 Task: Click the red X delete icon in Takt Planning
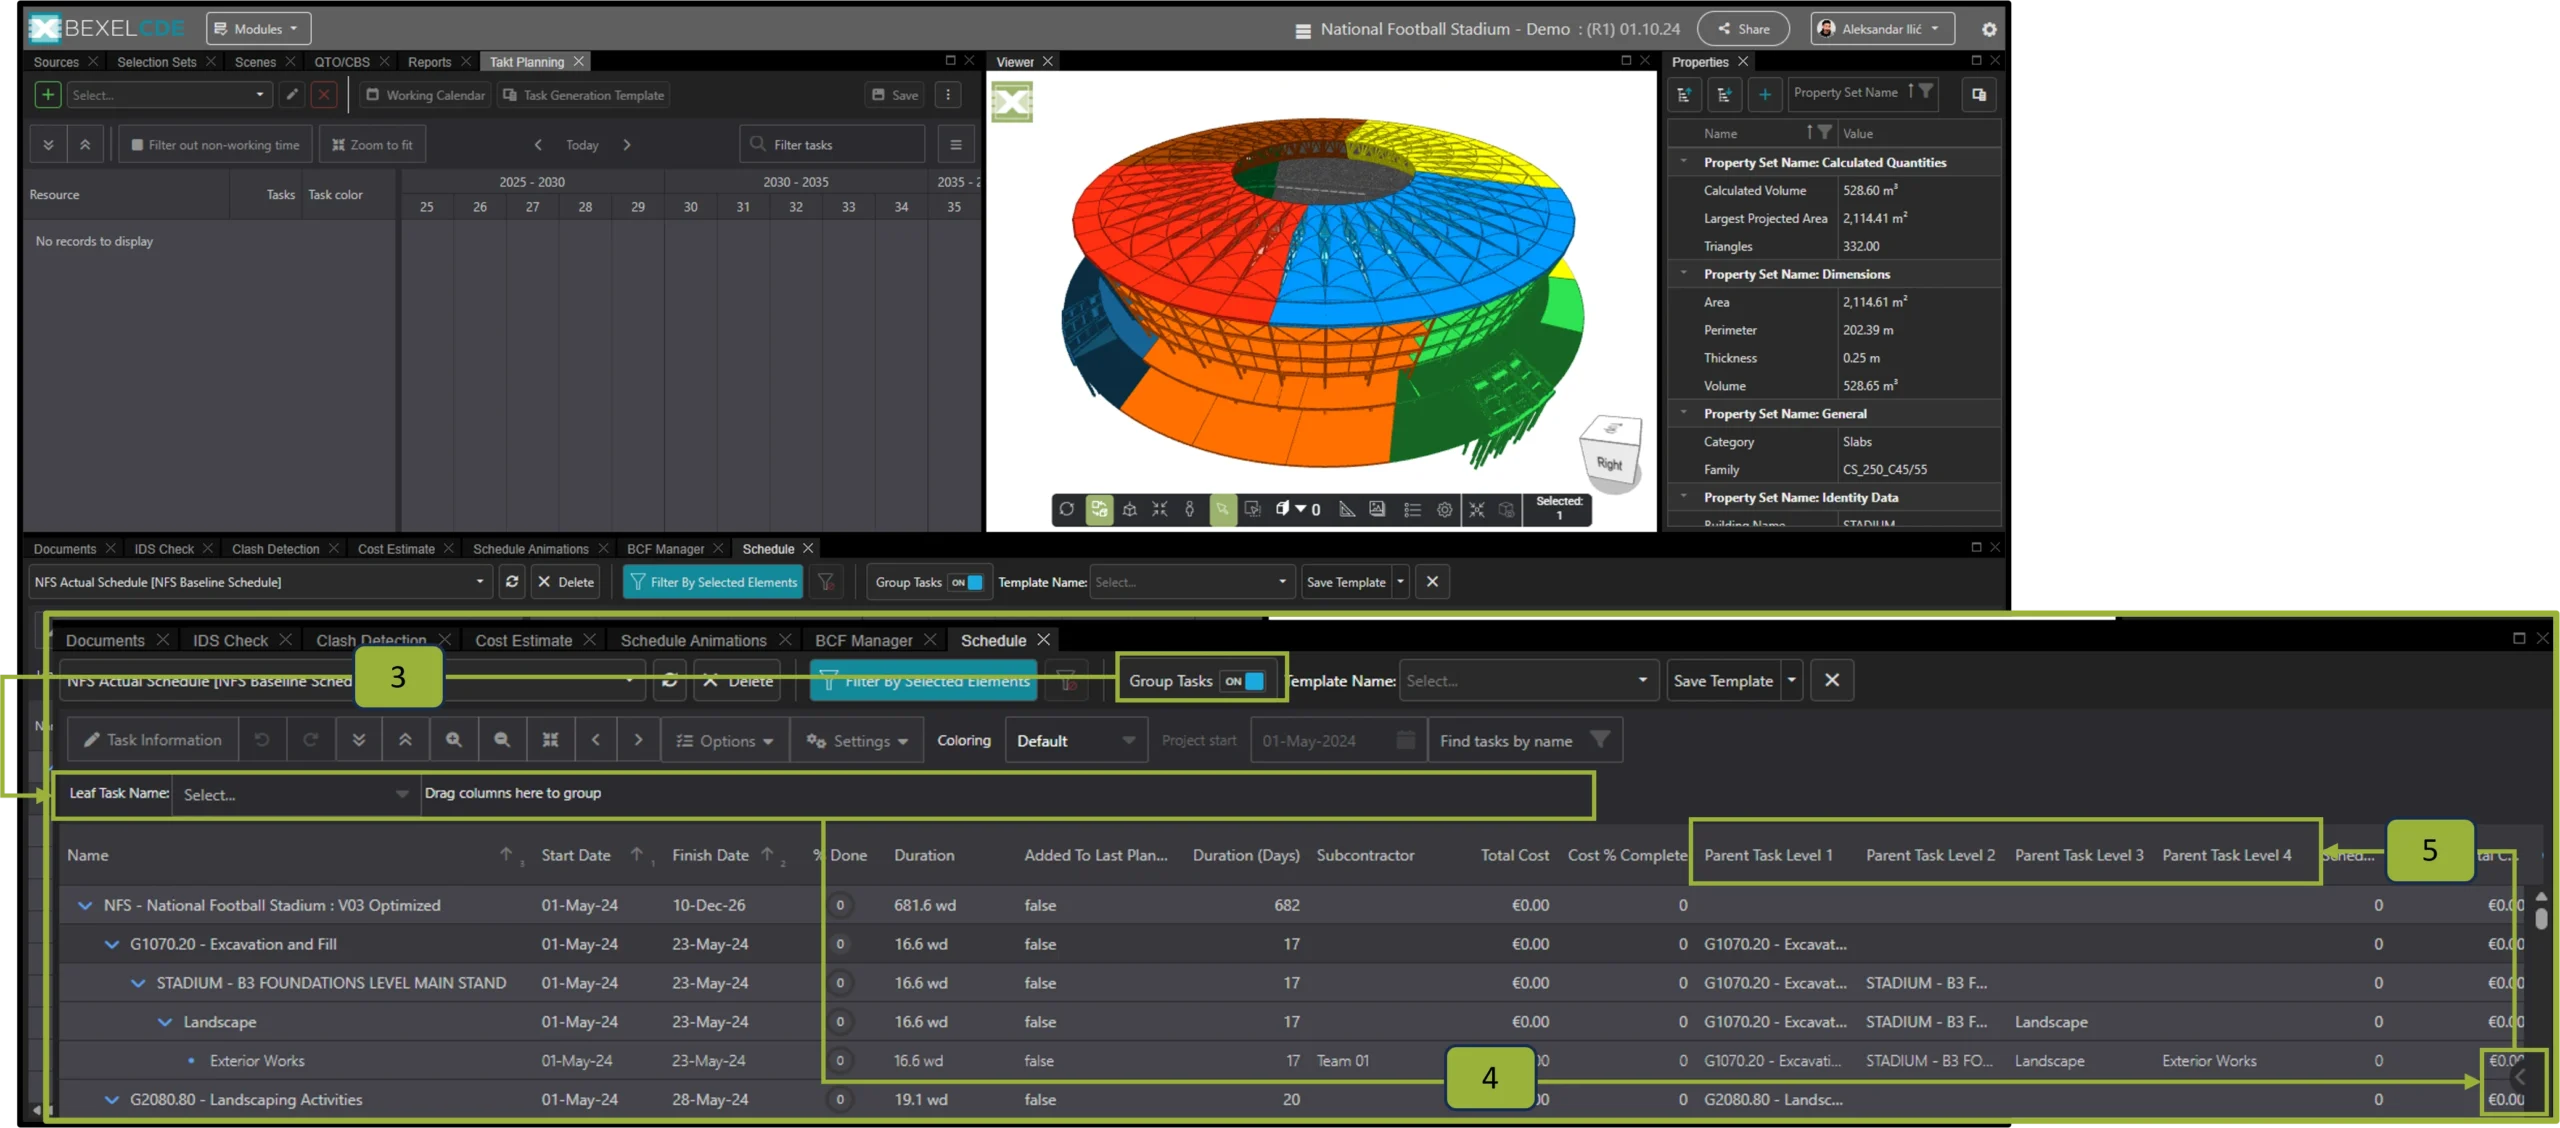[323, 95]
